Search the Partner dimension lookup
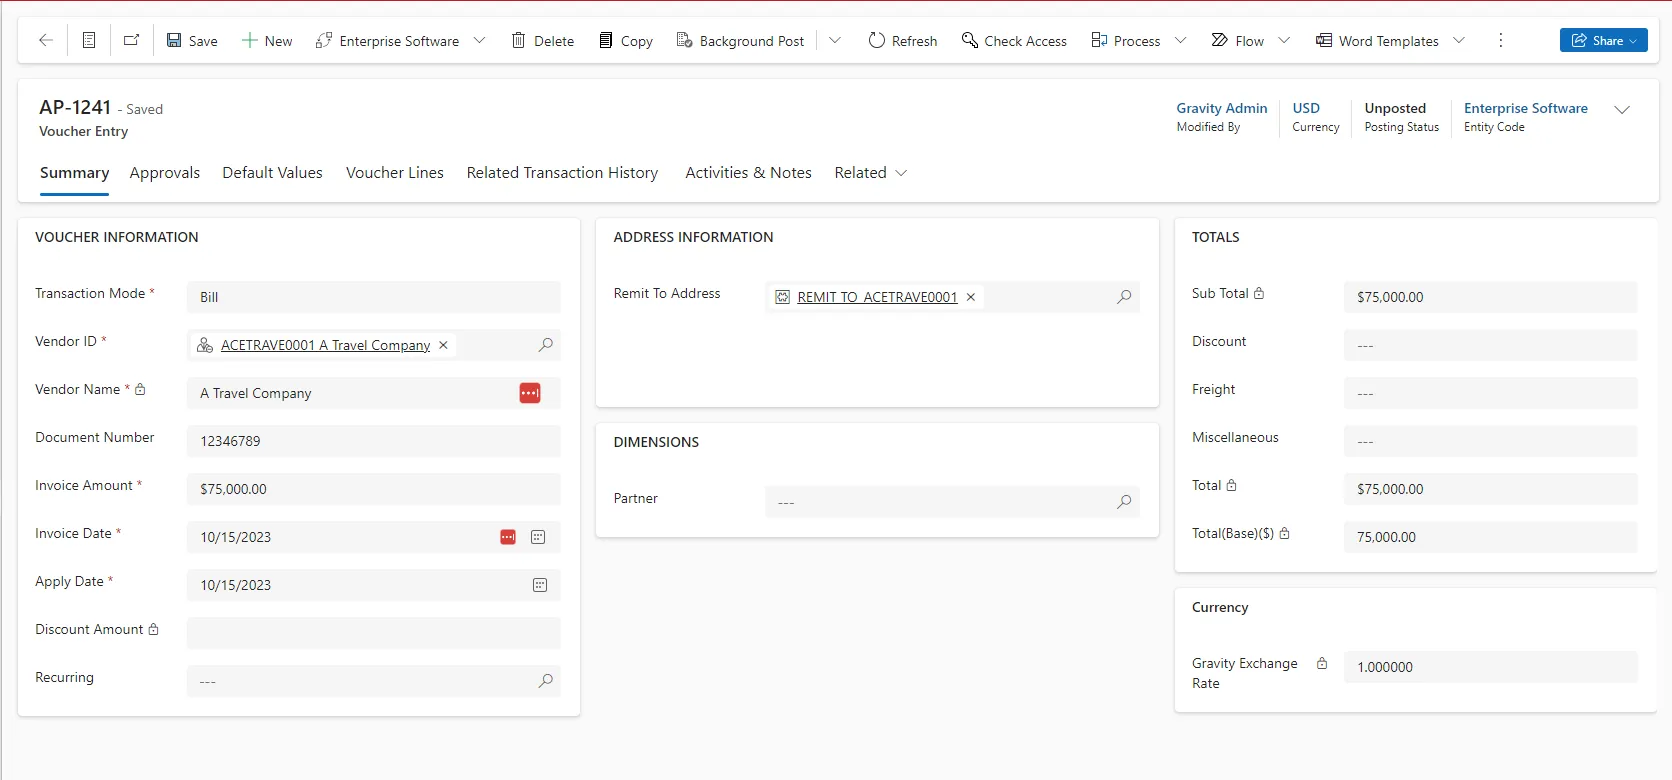This screenshot has width=1672, height=780. [x=1124, y=502]
